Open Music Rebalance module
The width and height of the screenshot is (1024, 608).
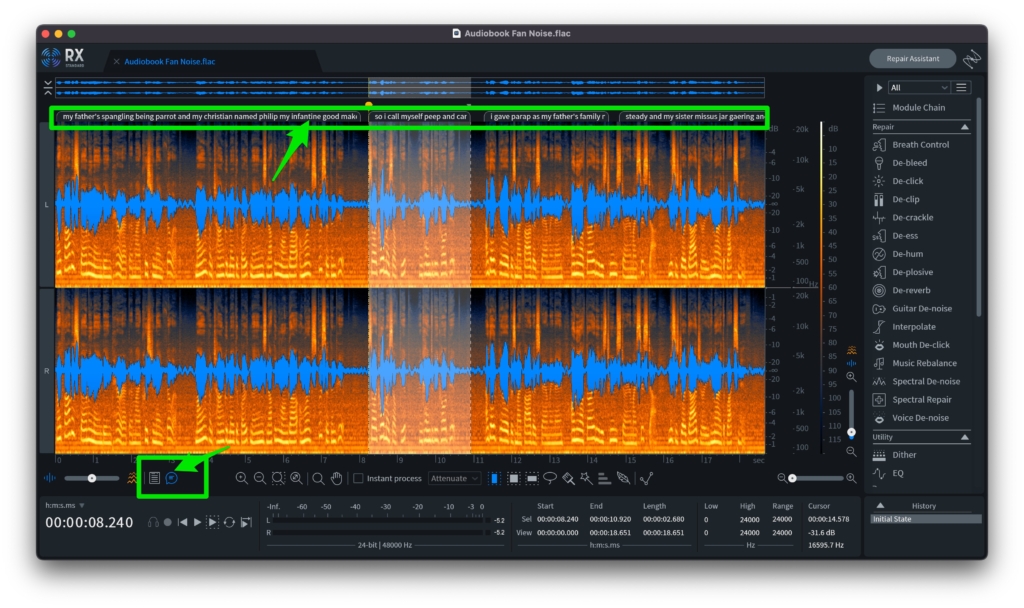(924, 363)
